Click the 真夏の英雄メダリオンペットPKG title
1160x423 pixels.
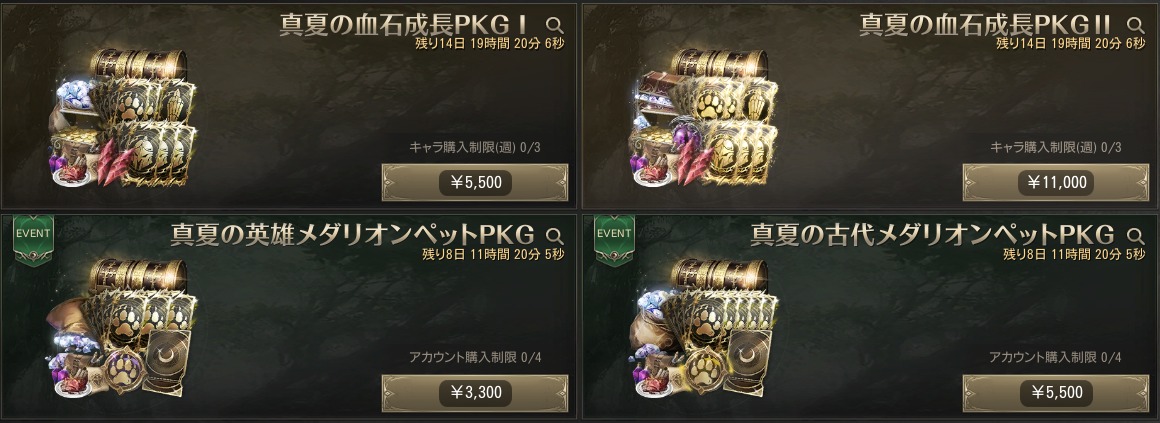[353, 235]
